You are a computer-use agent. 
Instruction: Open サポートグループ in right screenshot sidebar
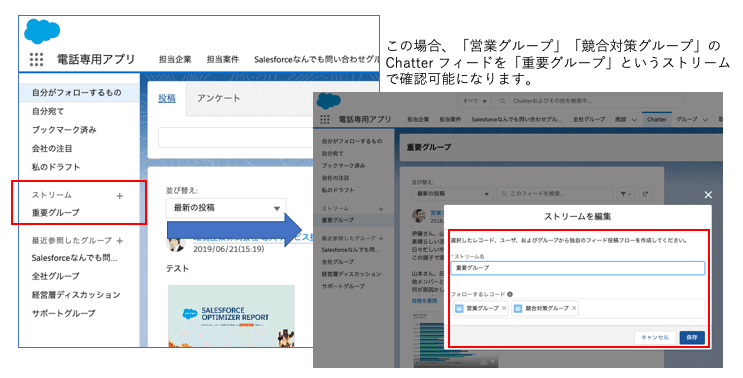pos(343,287)
